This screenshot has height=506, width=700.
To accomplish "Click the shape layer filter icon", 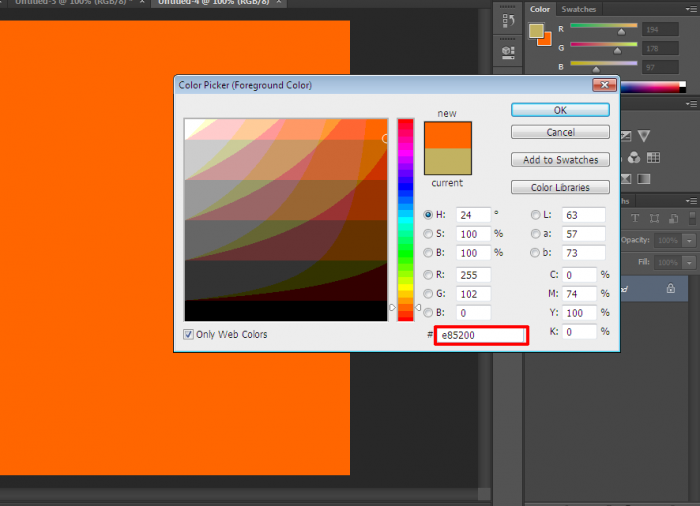I will (x=654, y=218).
